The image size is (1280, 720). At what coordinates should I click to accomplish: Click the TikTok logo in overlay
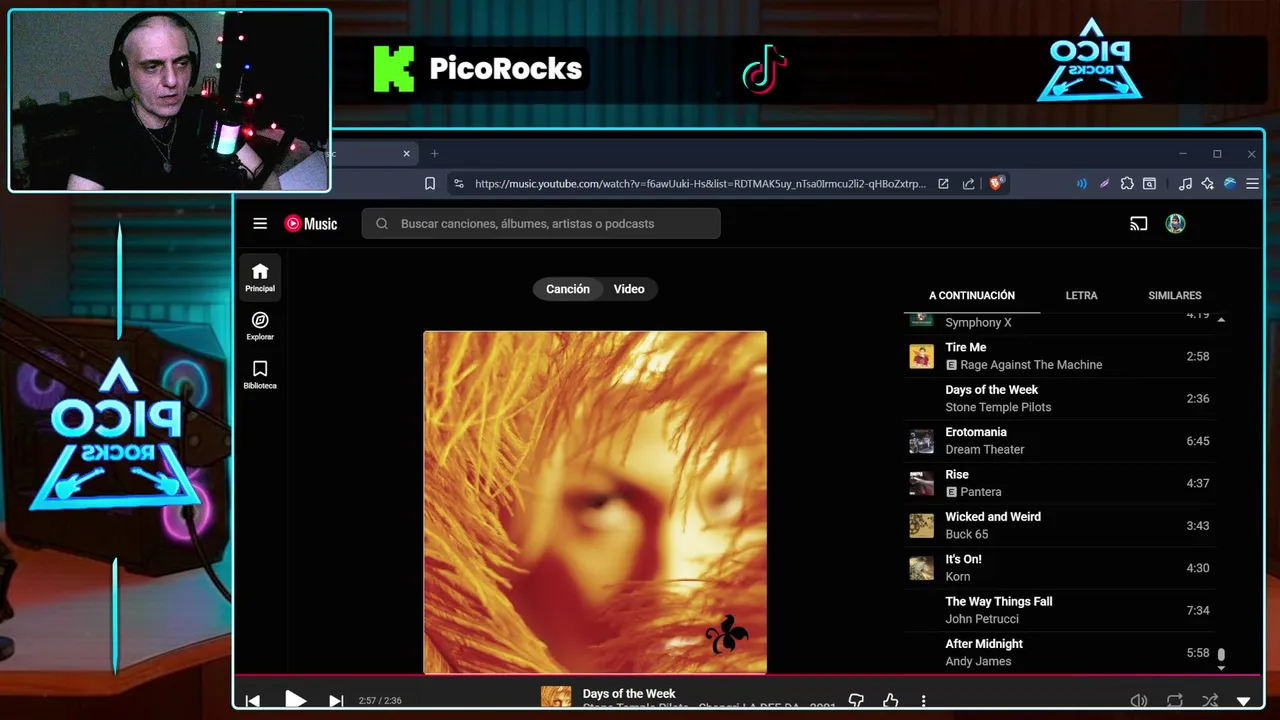764,69
